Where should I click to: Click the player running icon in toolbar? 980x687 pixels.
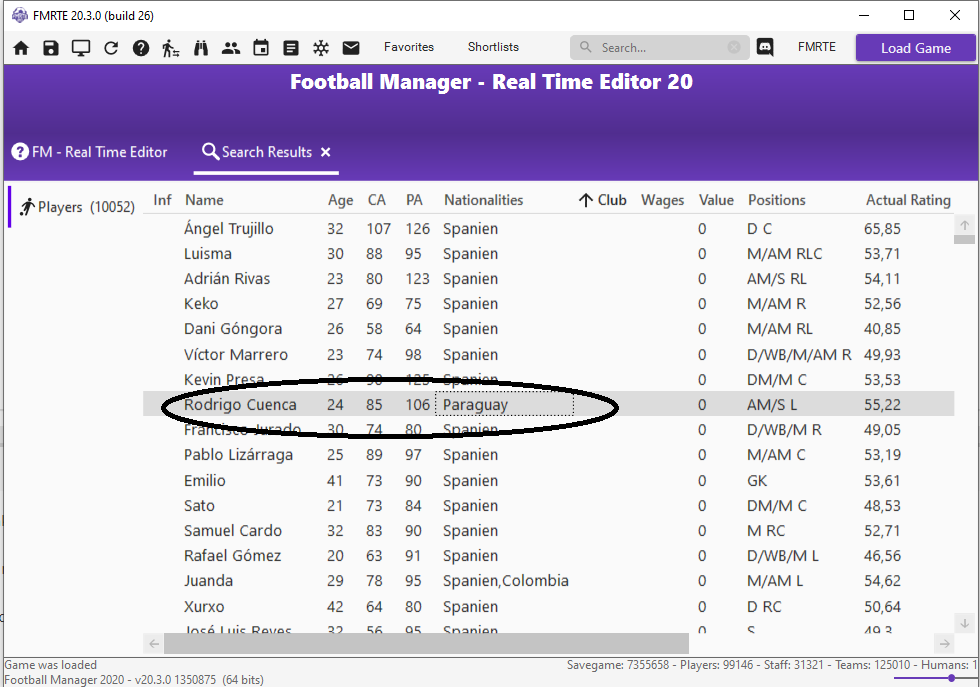coord(171,48)
